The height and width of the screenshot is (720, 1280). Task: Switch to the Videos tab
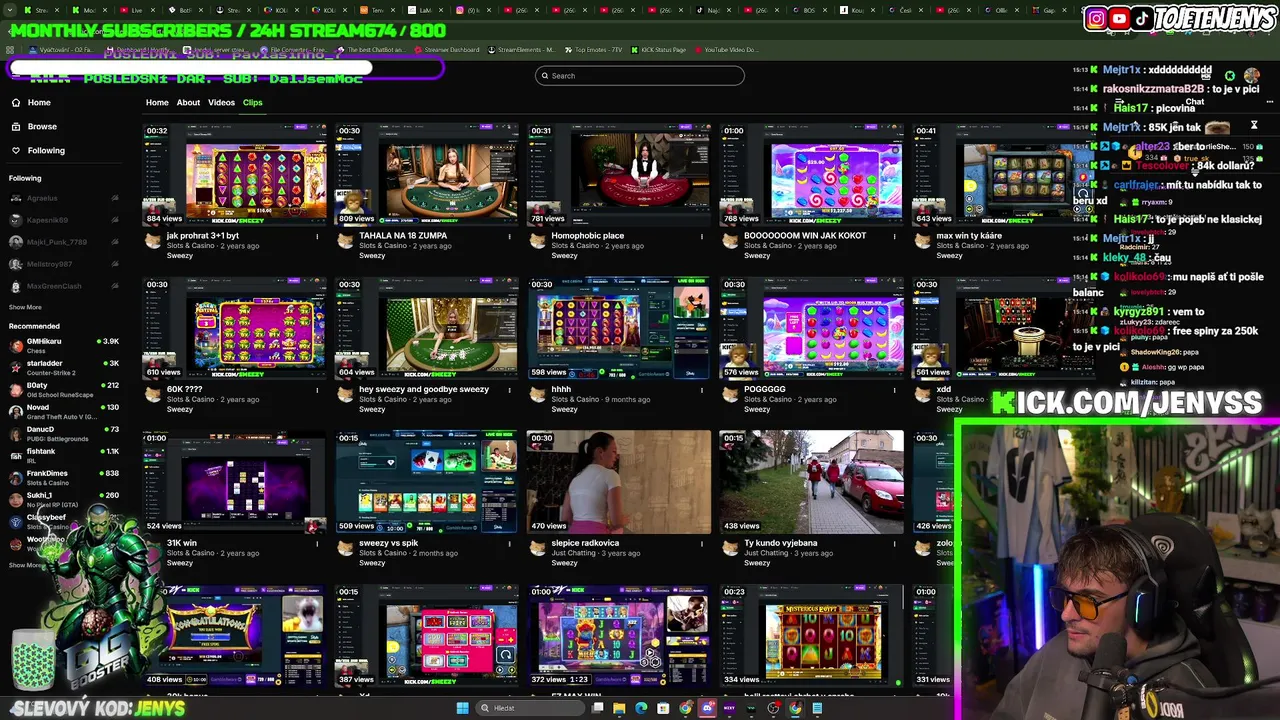(x=221, y=102)
